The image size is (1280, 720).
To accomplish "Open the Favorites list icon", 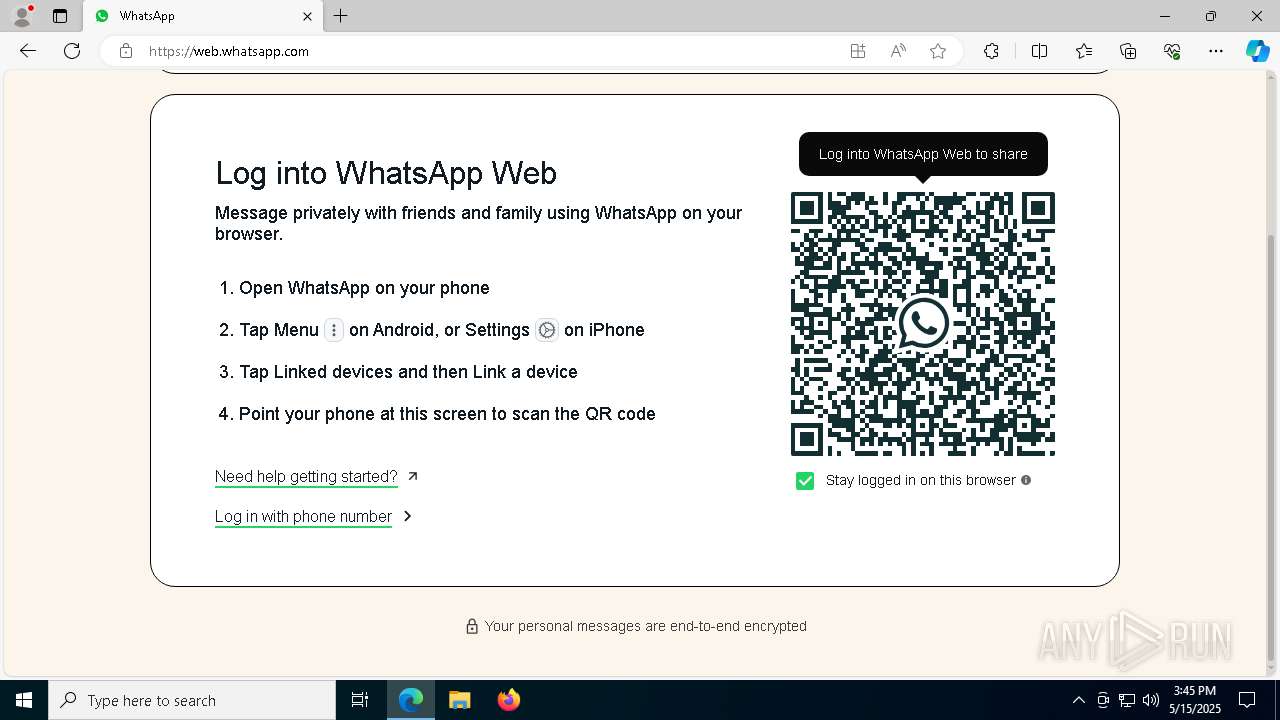I will [x=1084, y=51].
